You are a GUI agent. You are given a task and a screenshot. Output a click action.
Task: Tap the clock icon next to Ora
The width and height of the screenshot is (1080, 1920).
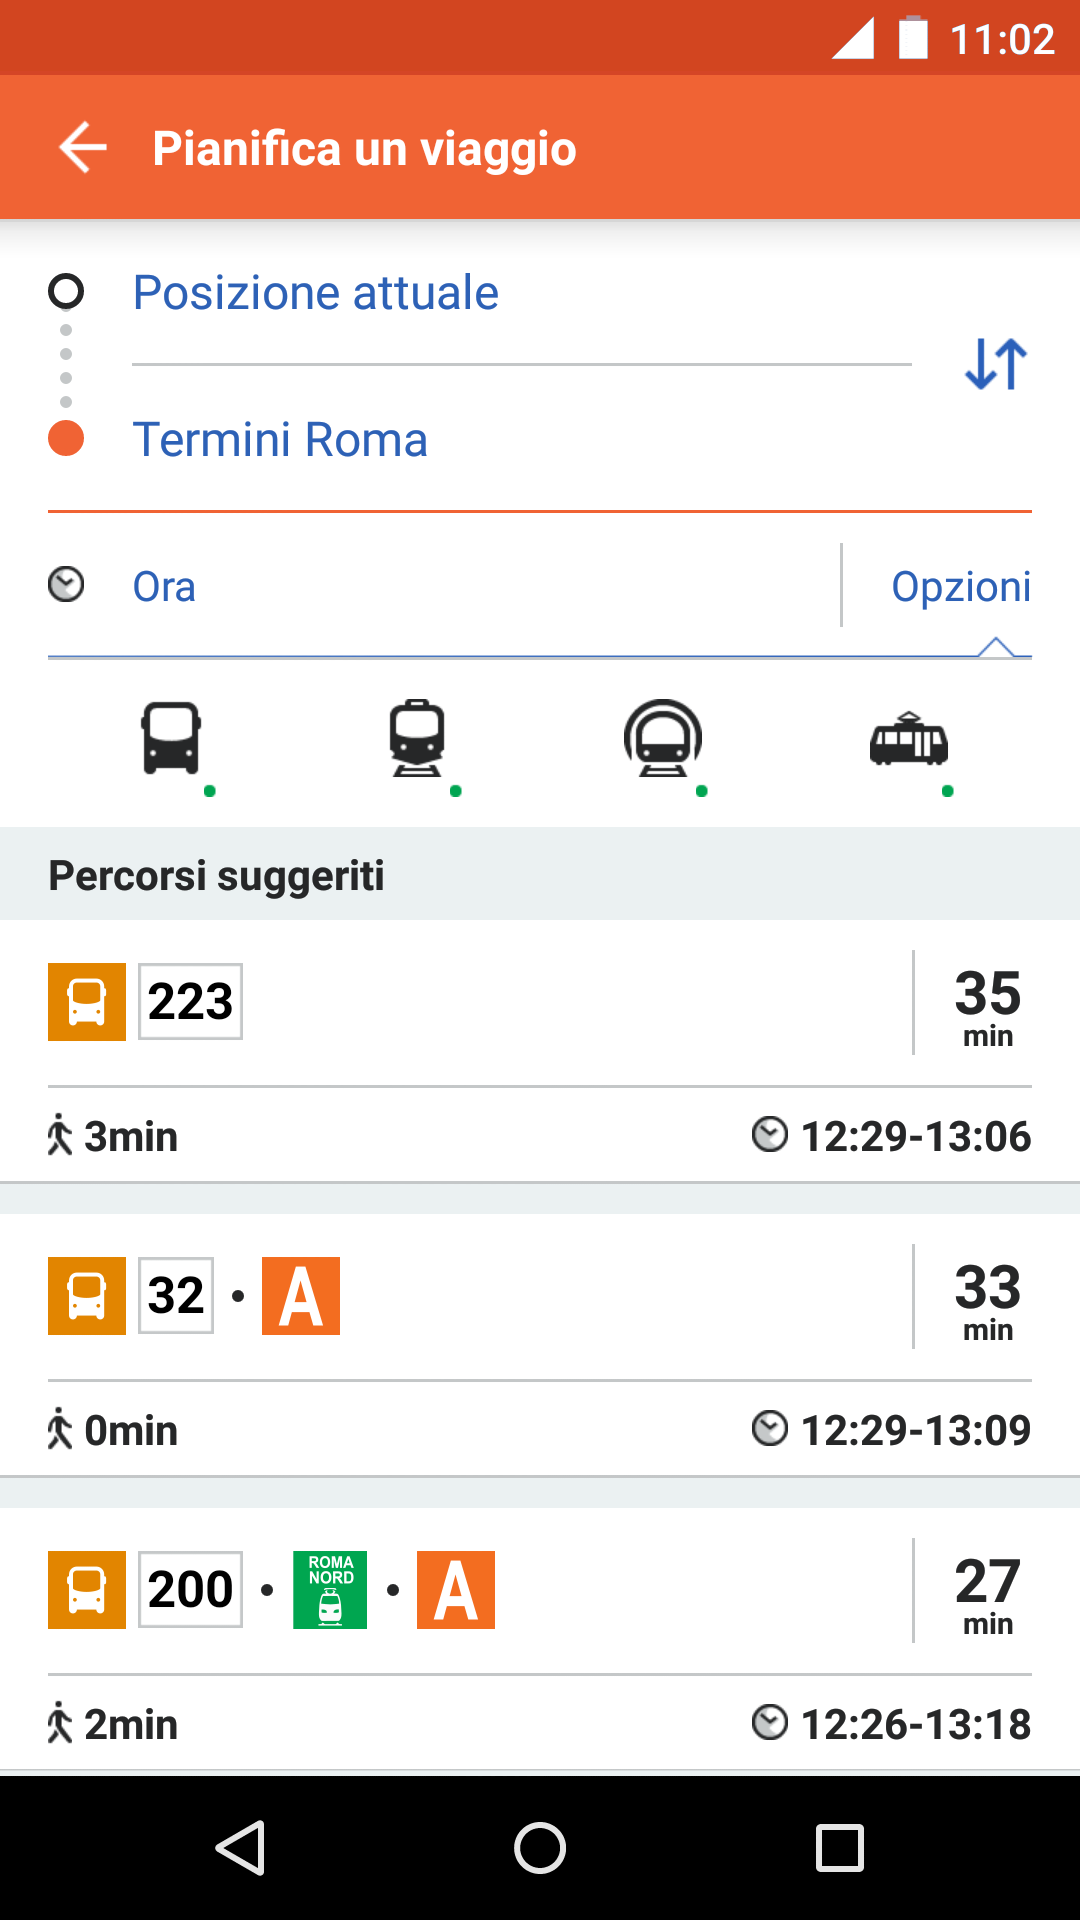point(67,585)
